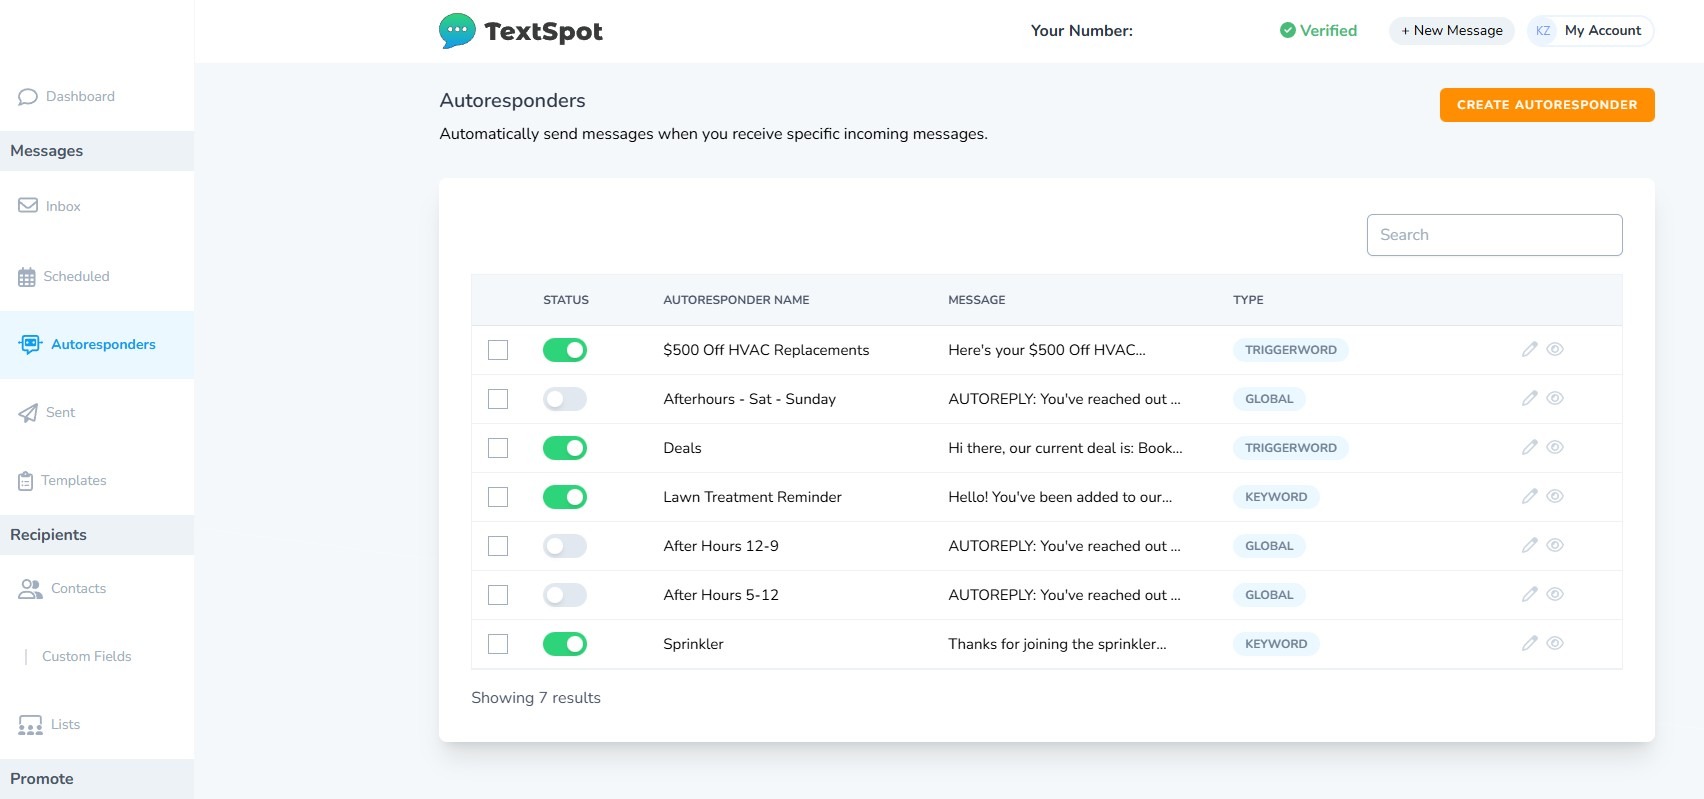This screenshot has height=799, width=1704.
Task: Edit the Sprinkler autoresponder via pencil icon
Action: (x=1529, y=643)
